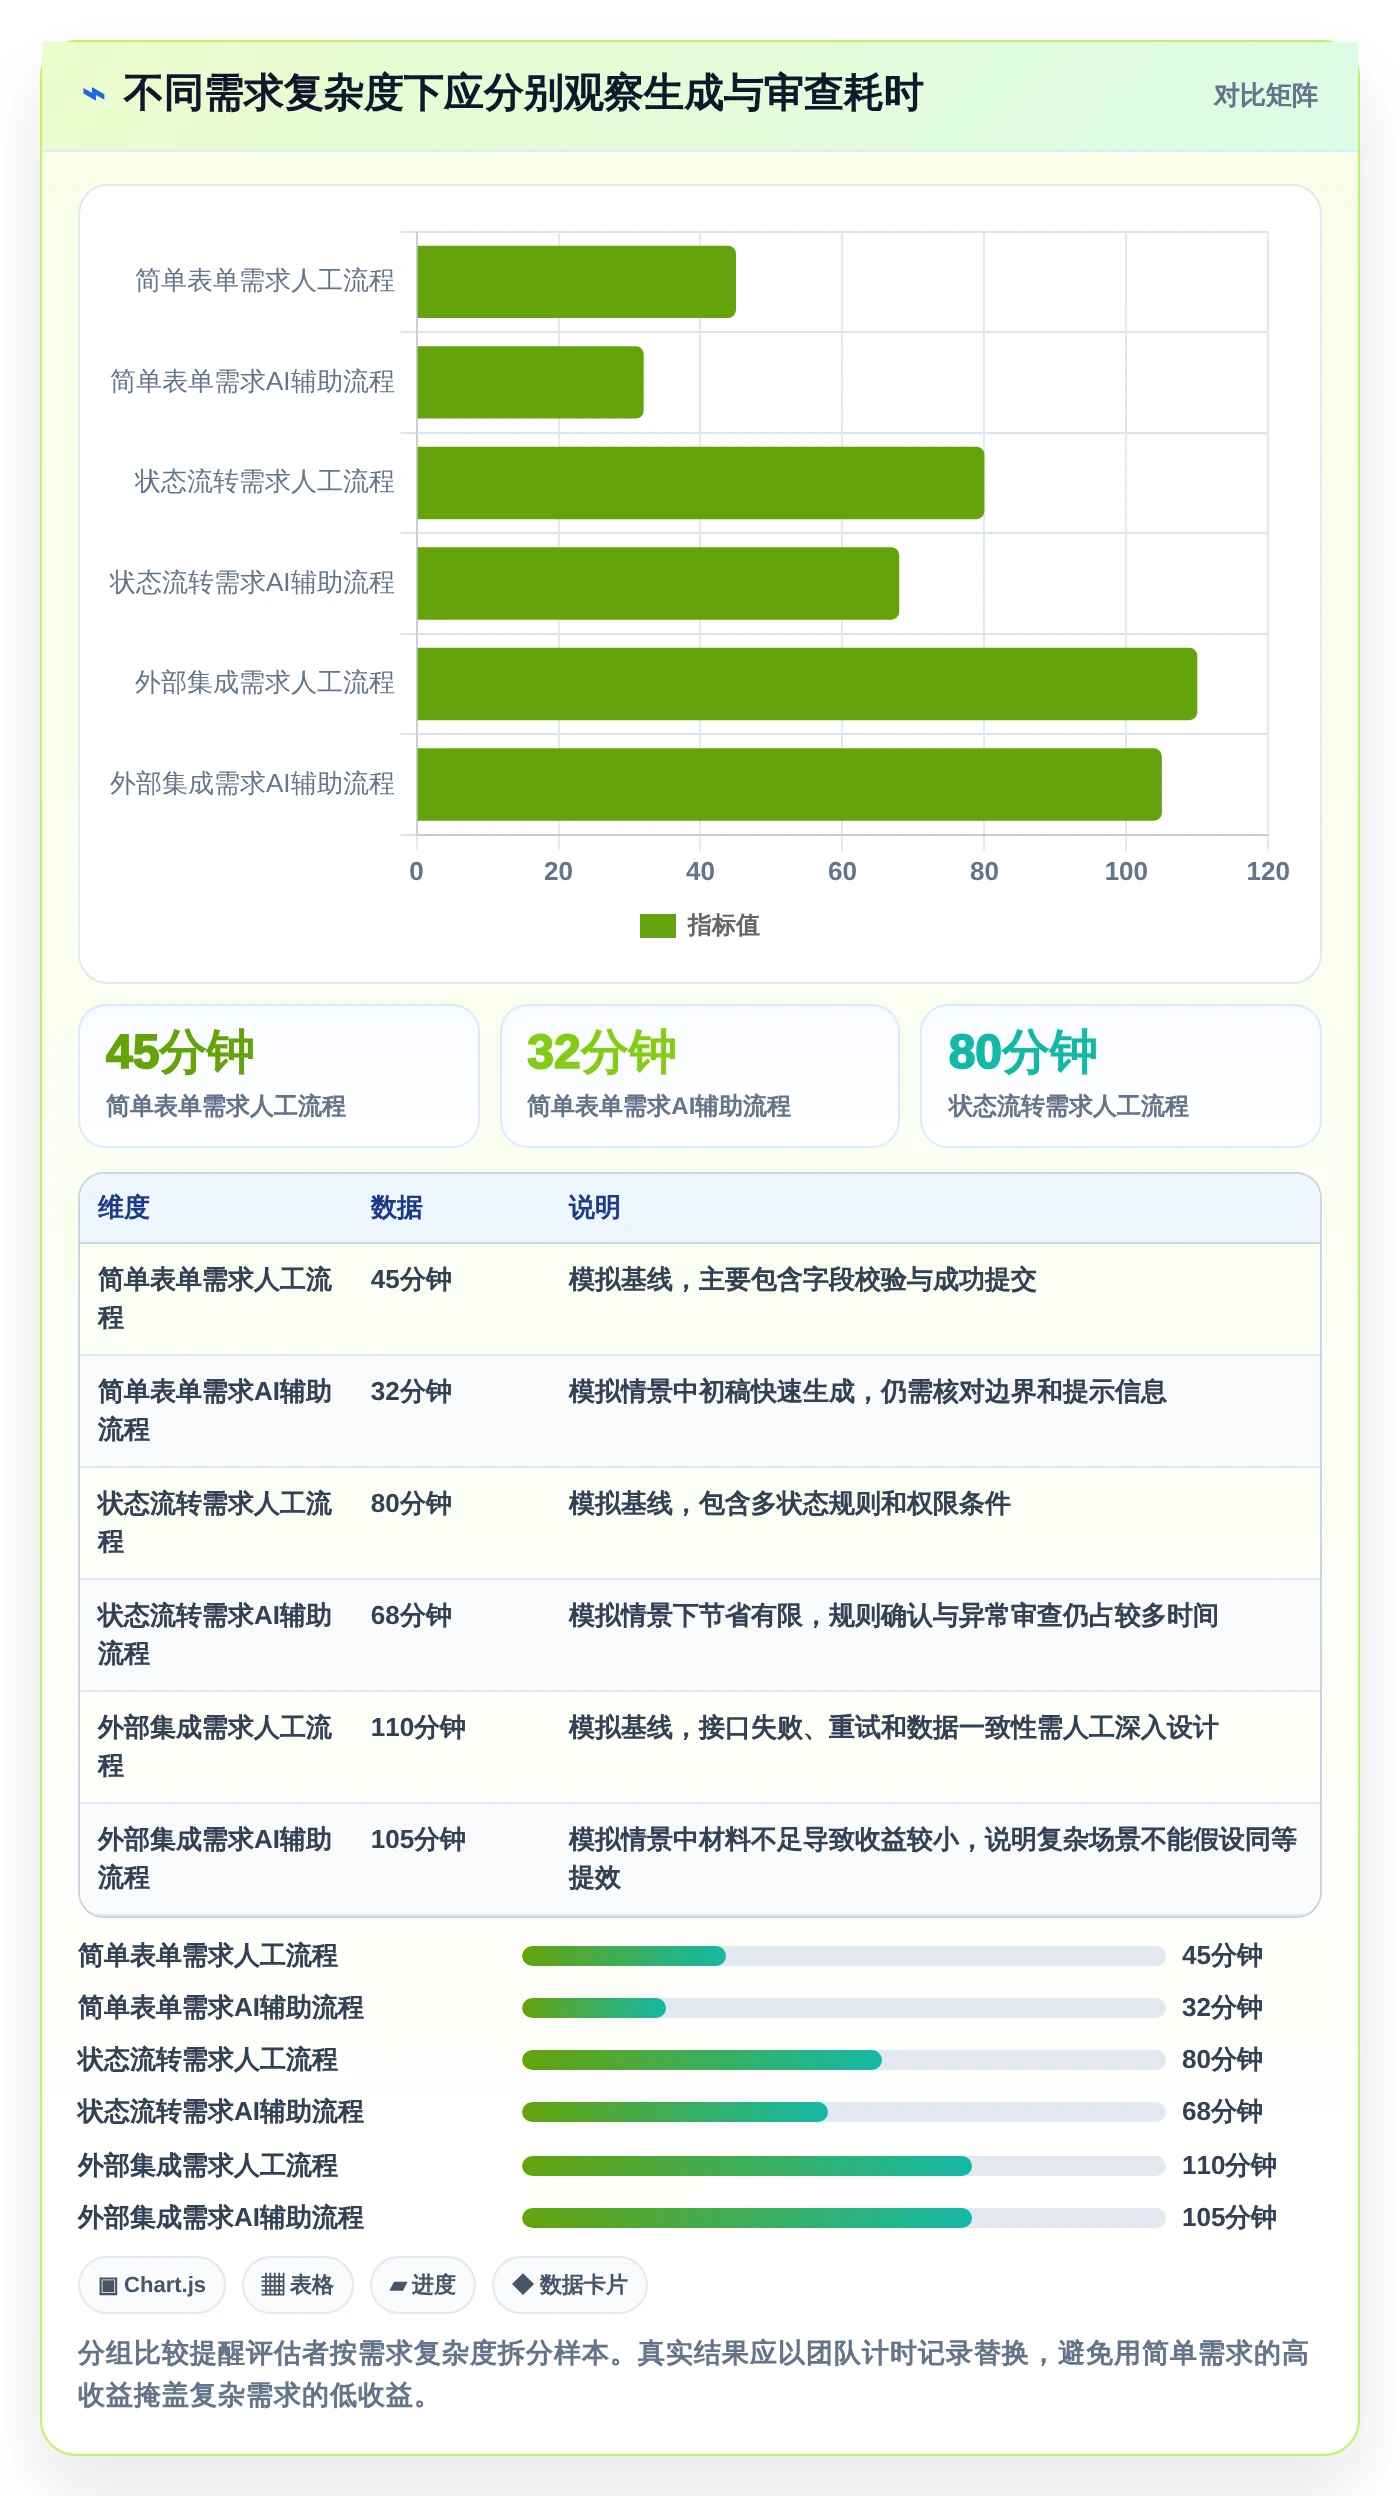
Task: Click the 数据卡片 tag chip
Action: 570,2285
